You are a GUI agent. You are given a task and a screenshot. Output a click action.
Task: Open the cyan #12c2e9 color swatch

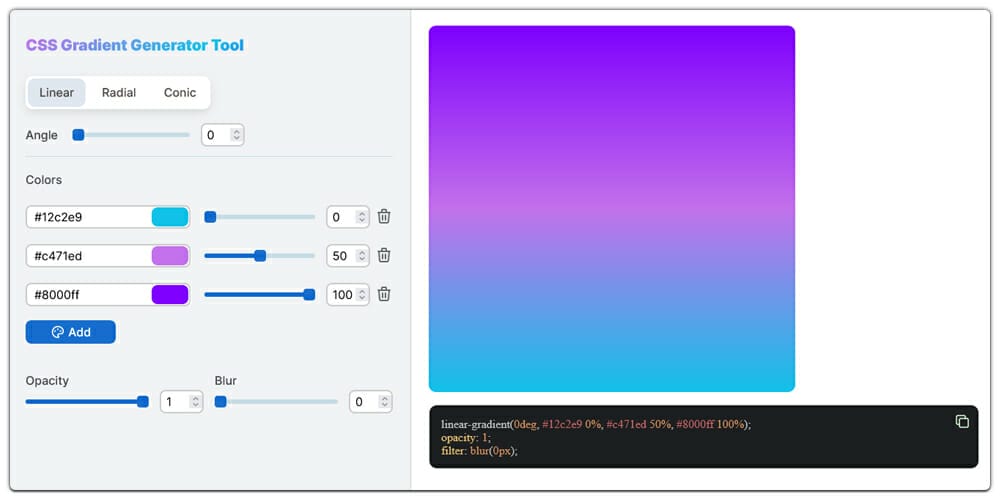point(169,217)
